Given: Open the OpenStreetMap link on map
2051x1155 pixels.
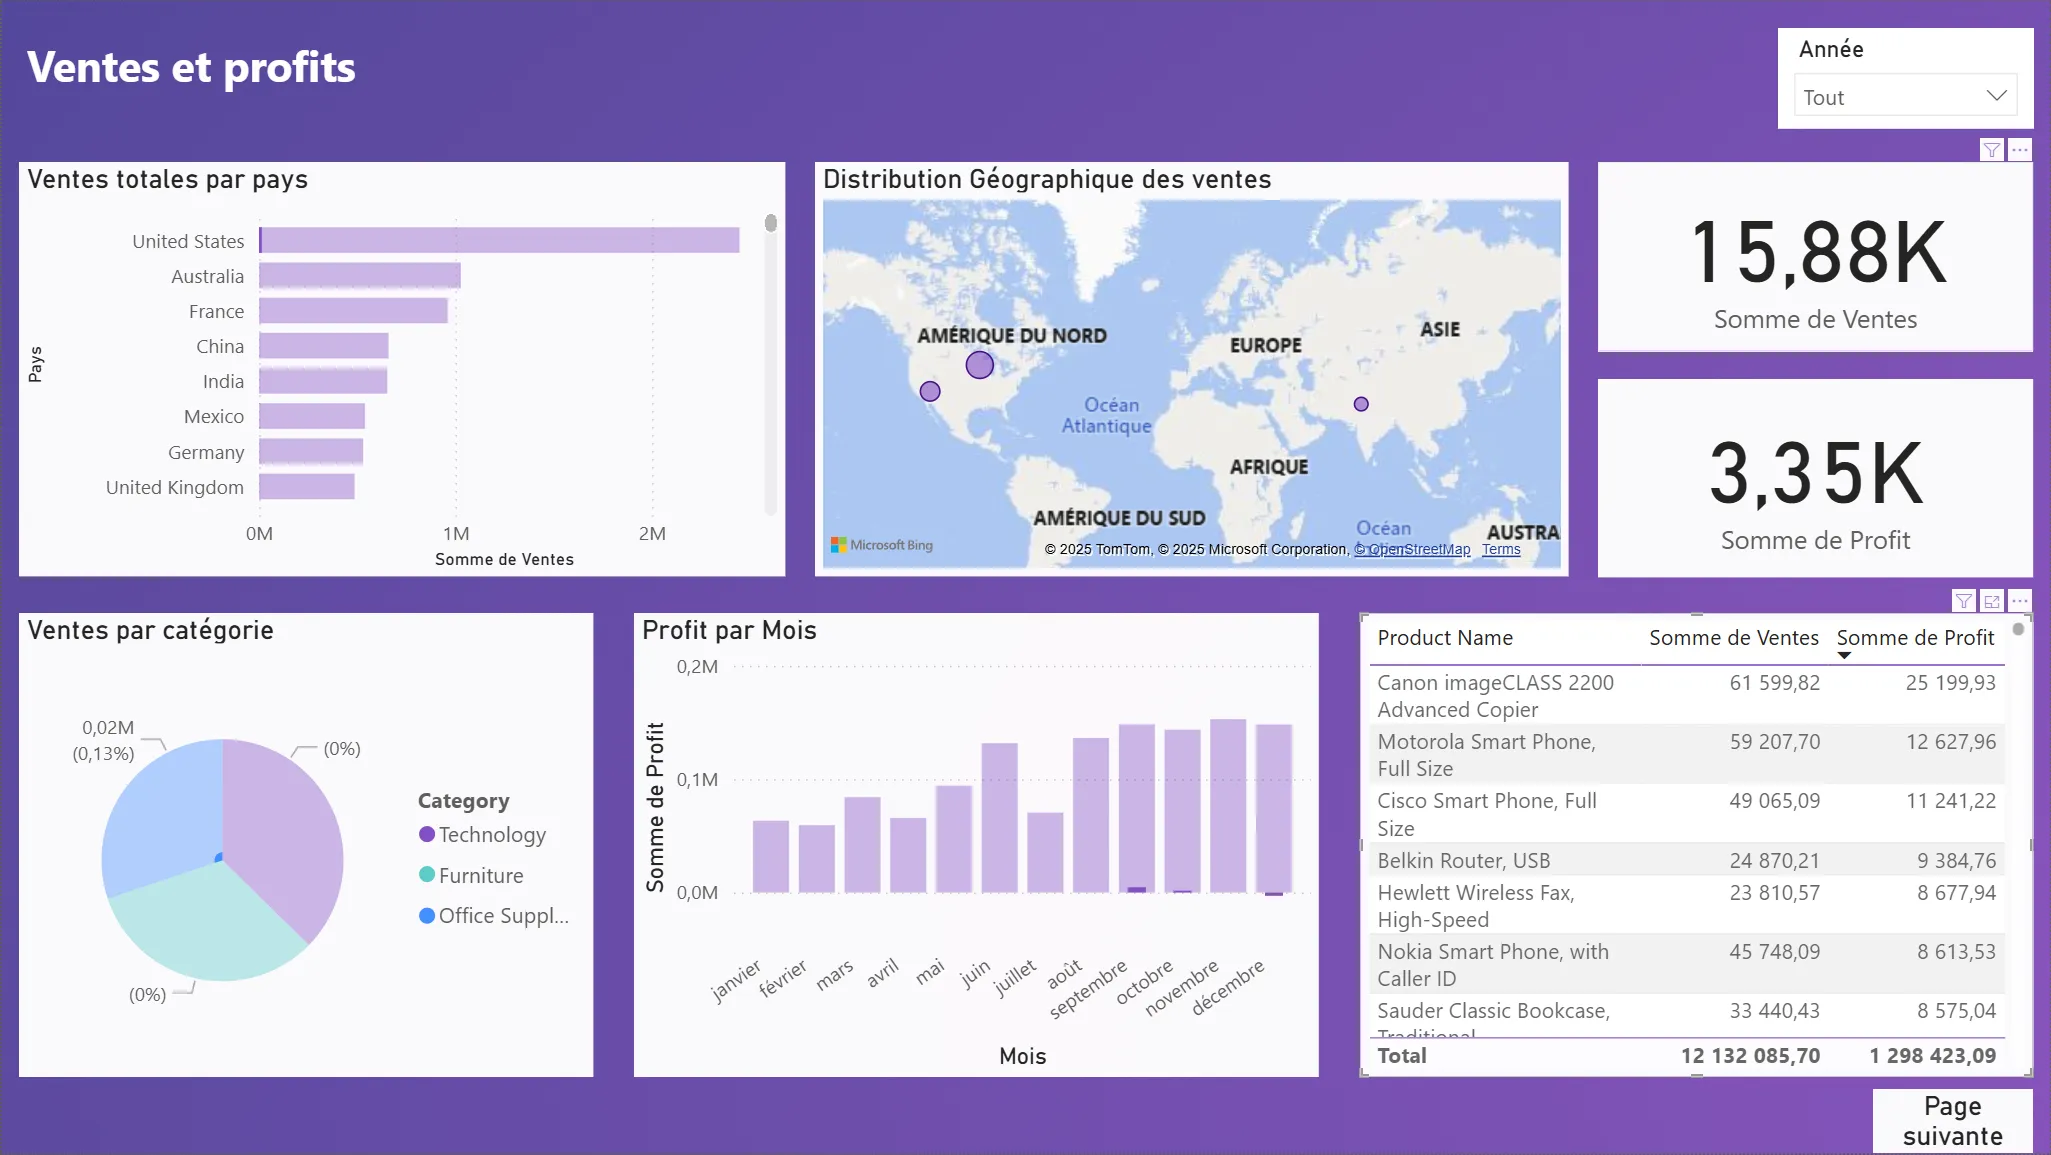Looking at the screenshot, I should click(1411, 549).
